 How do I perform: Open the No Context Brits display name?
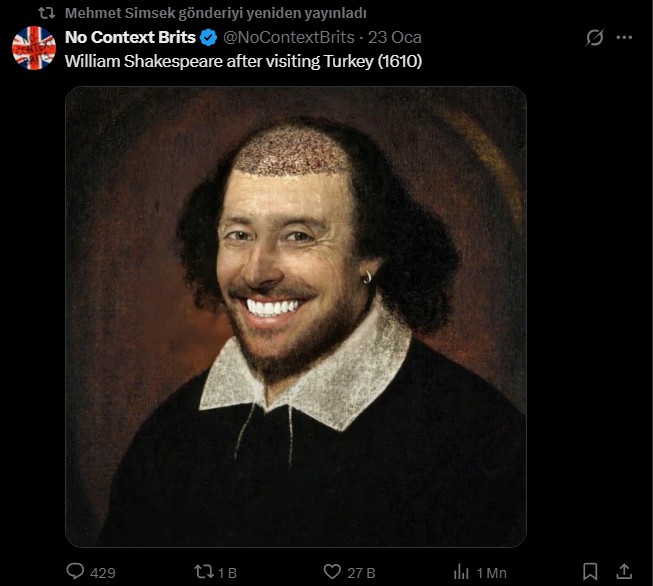click(x=130, y=38)
